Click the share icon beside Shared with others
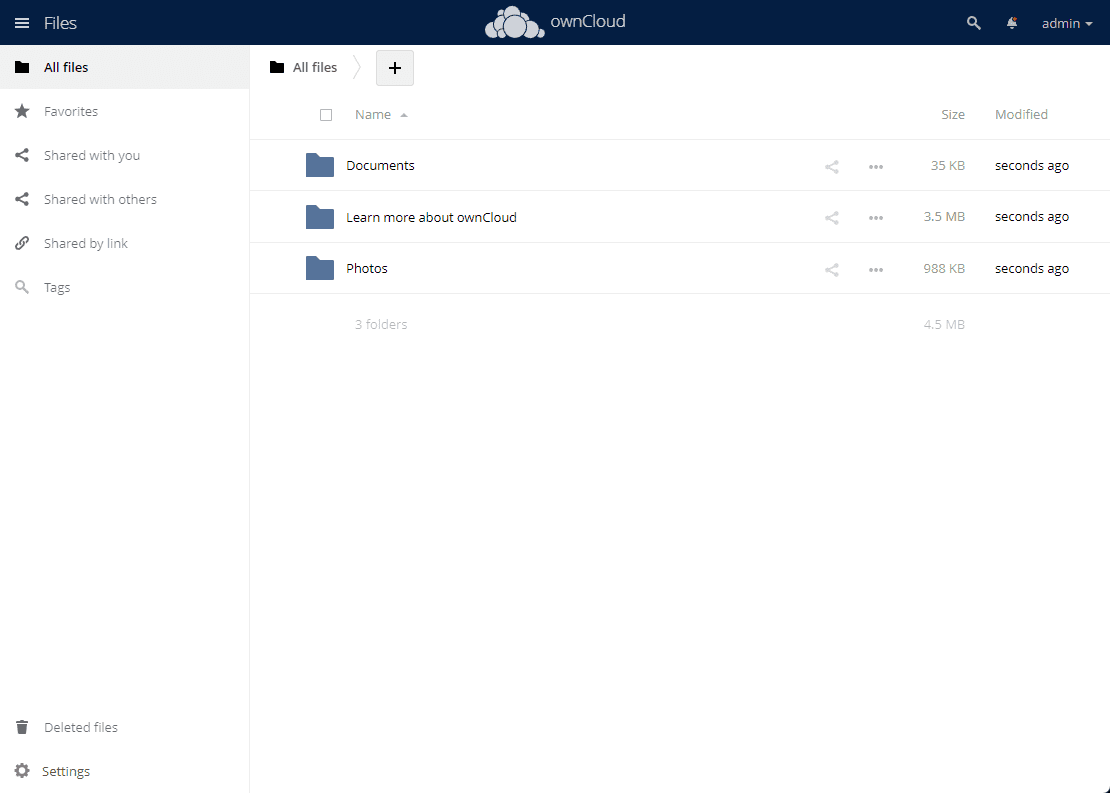The width and height of the screenshot is (1110, 793). tap(22, 199)
